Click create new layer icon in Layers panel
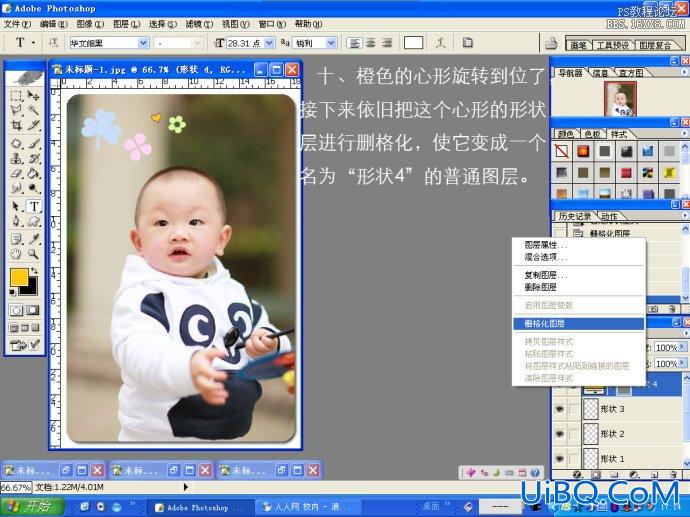 [x=654, y=475]
